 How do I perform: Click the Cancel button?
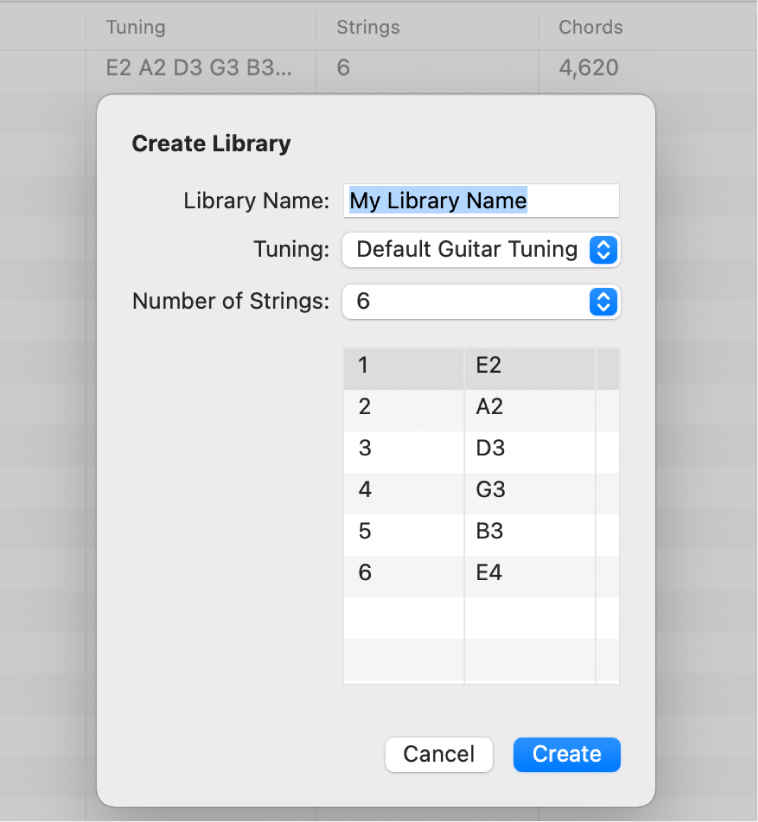(x=439, y=754)
